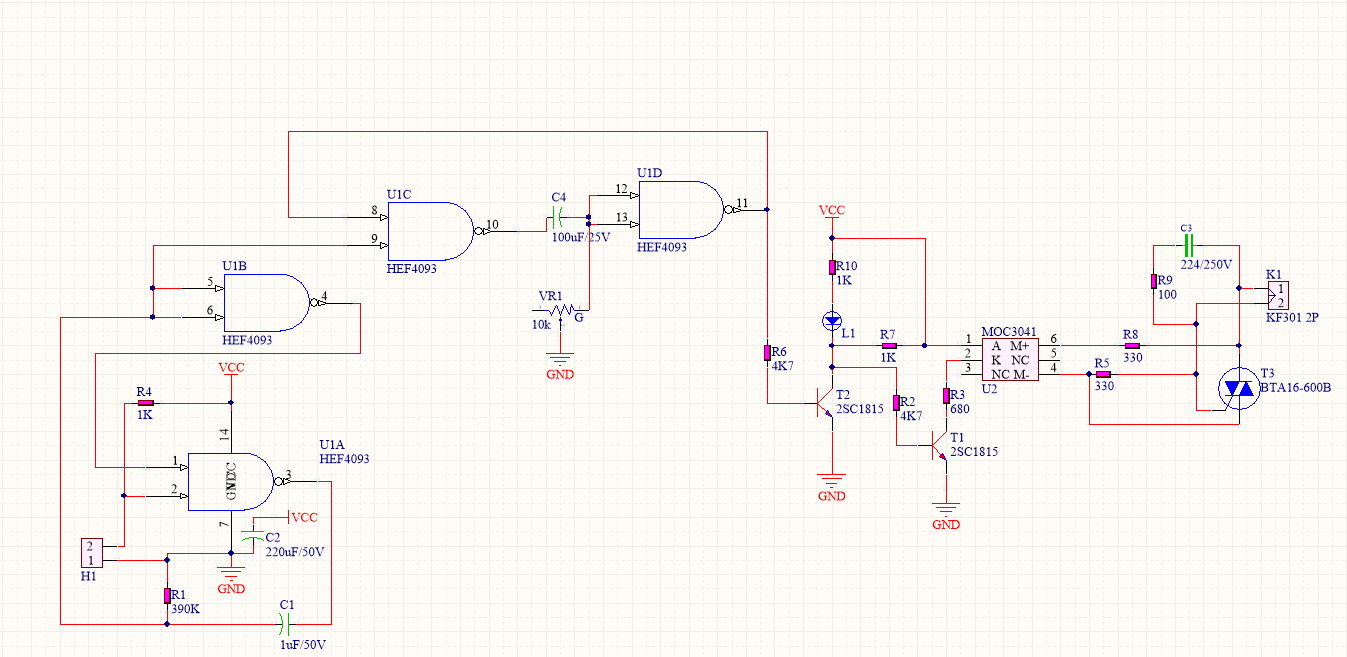Click the H1 two-pin header
Image resolution: width=1347 pixels, height=657 pixels.
[90, 553]
